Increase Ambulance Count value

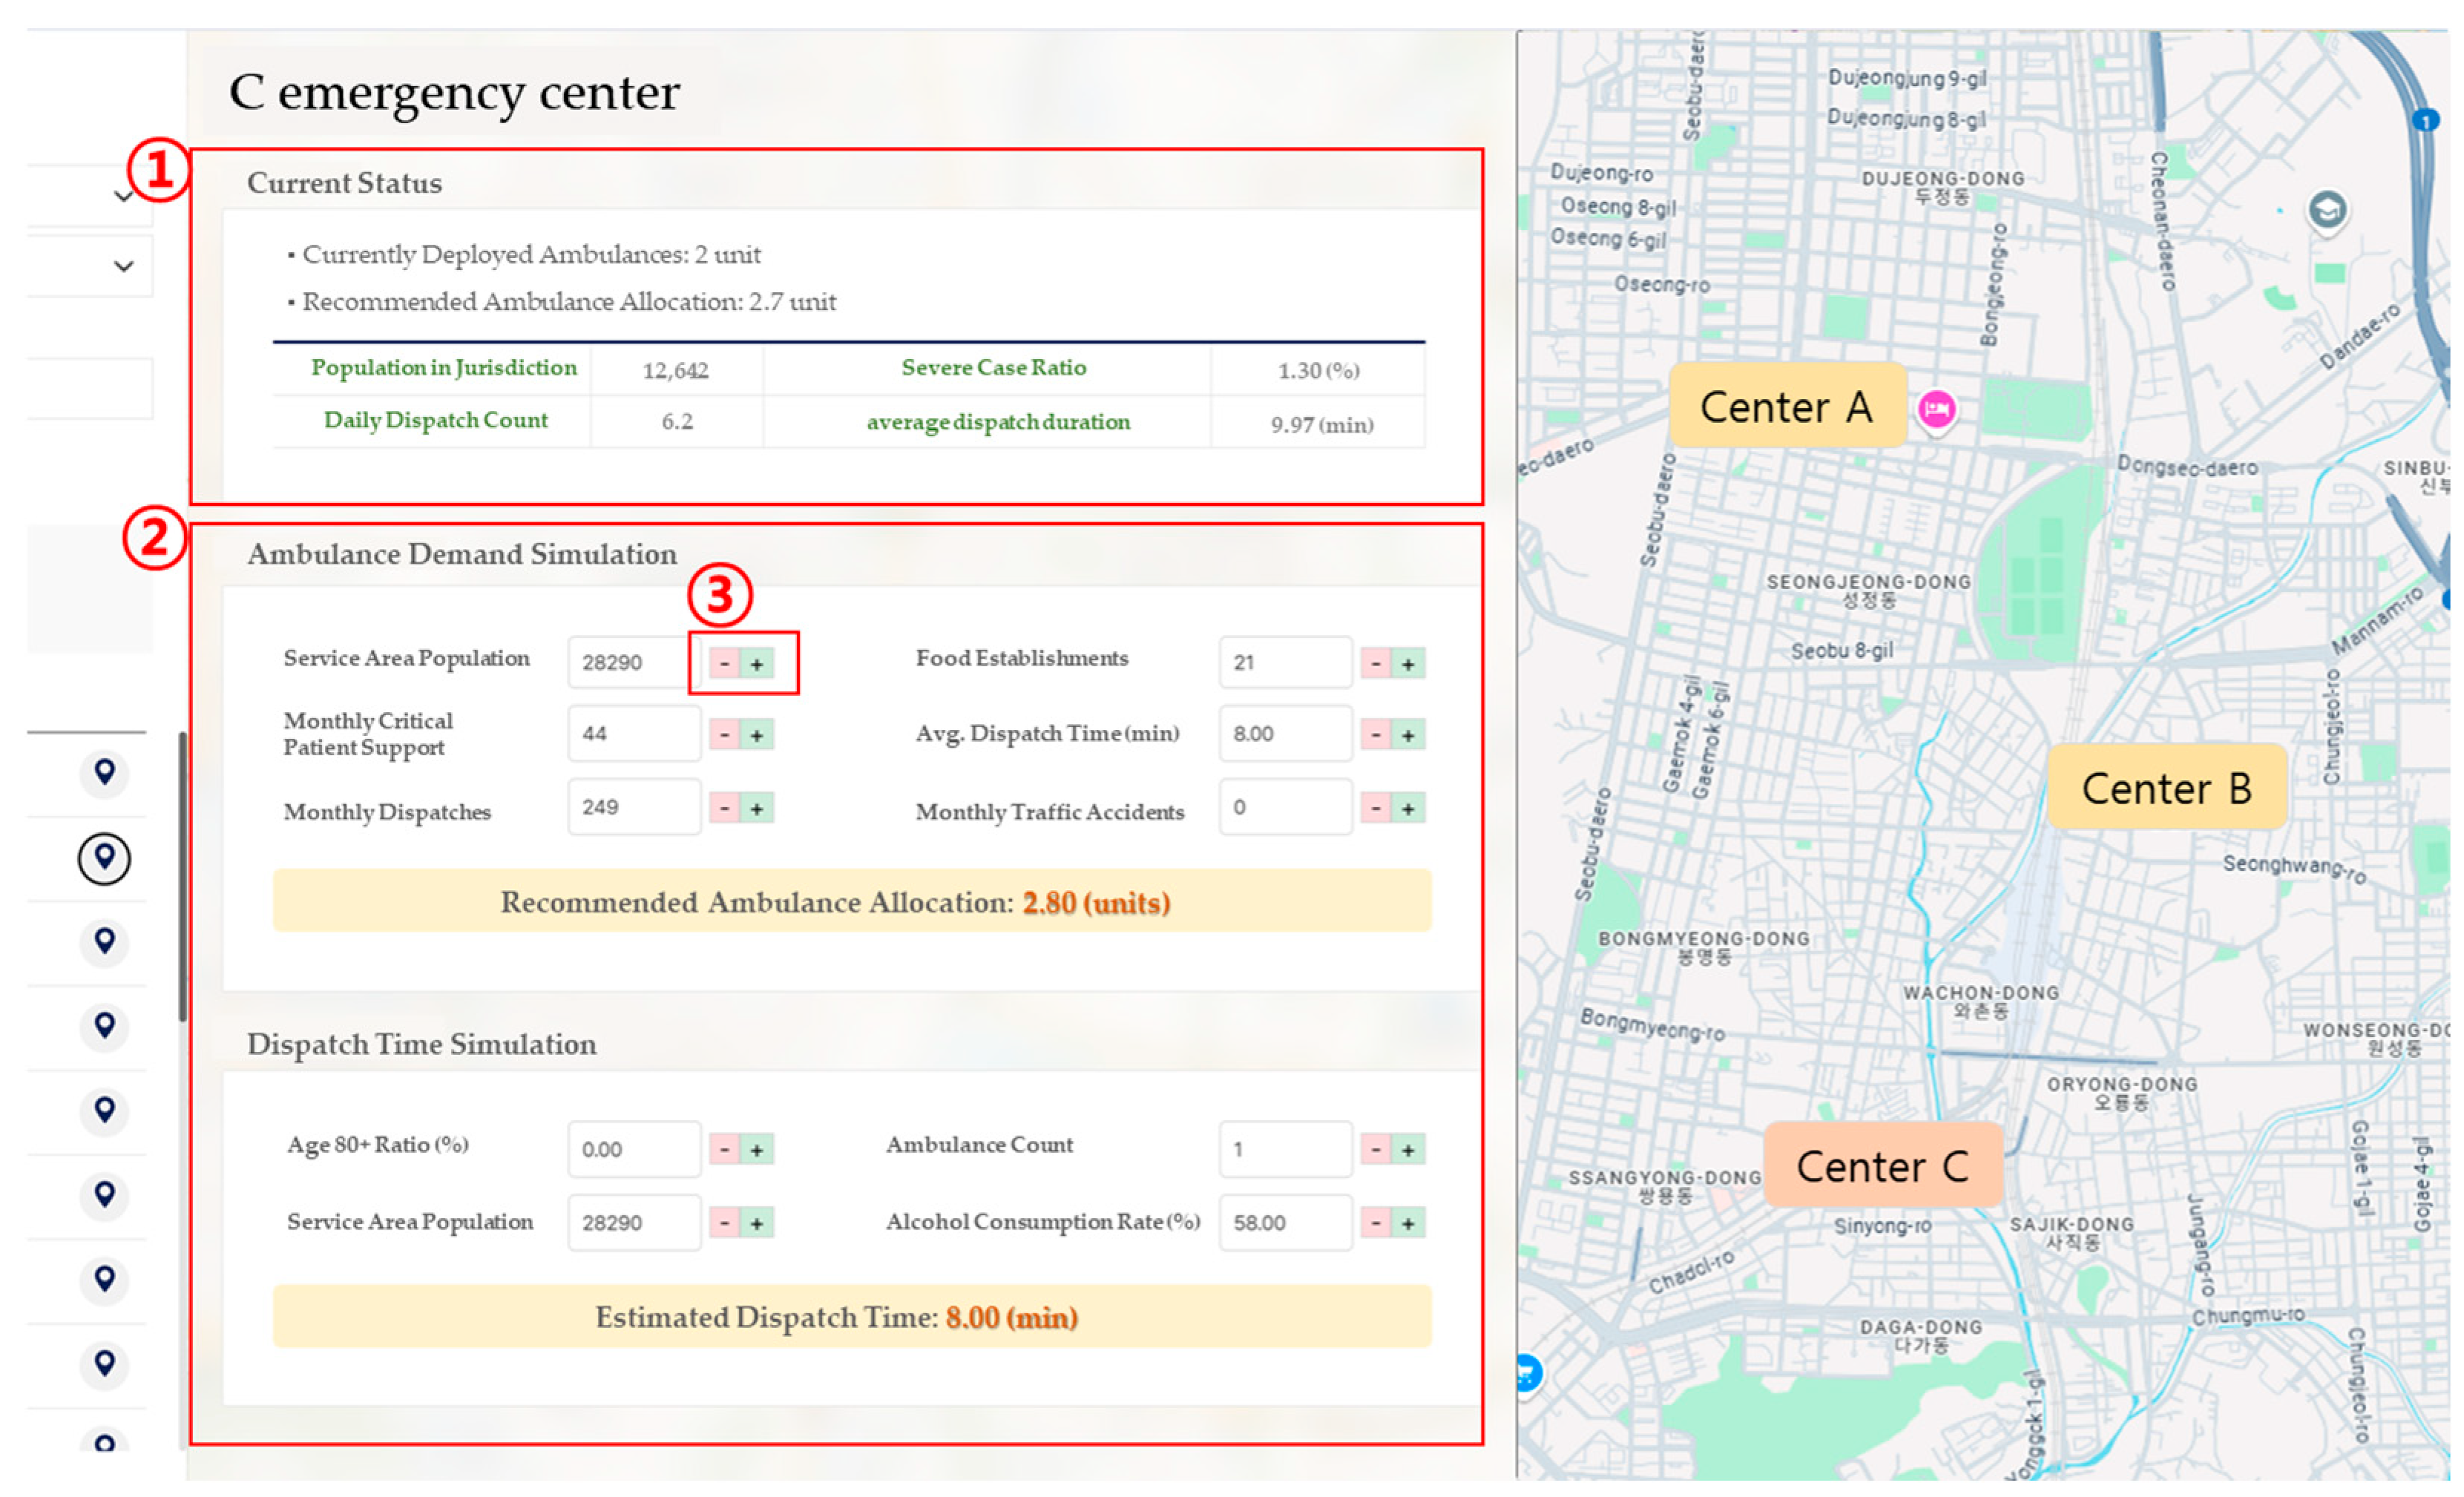(1408, 1150)
